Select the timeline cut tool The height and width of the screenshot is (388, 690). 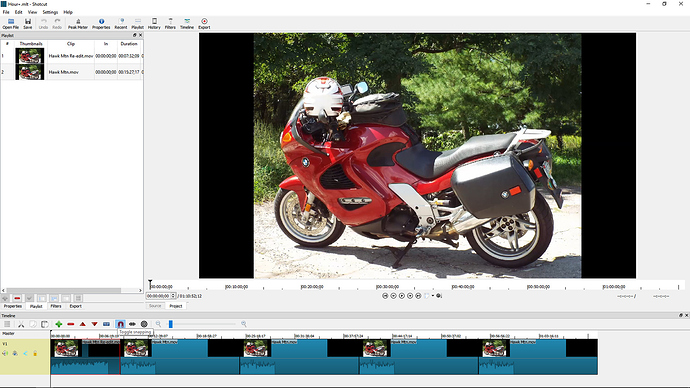tap(21, 324)
